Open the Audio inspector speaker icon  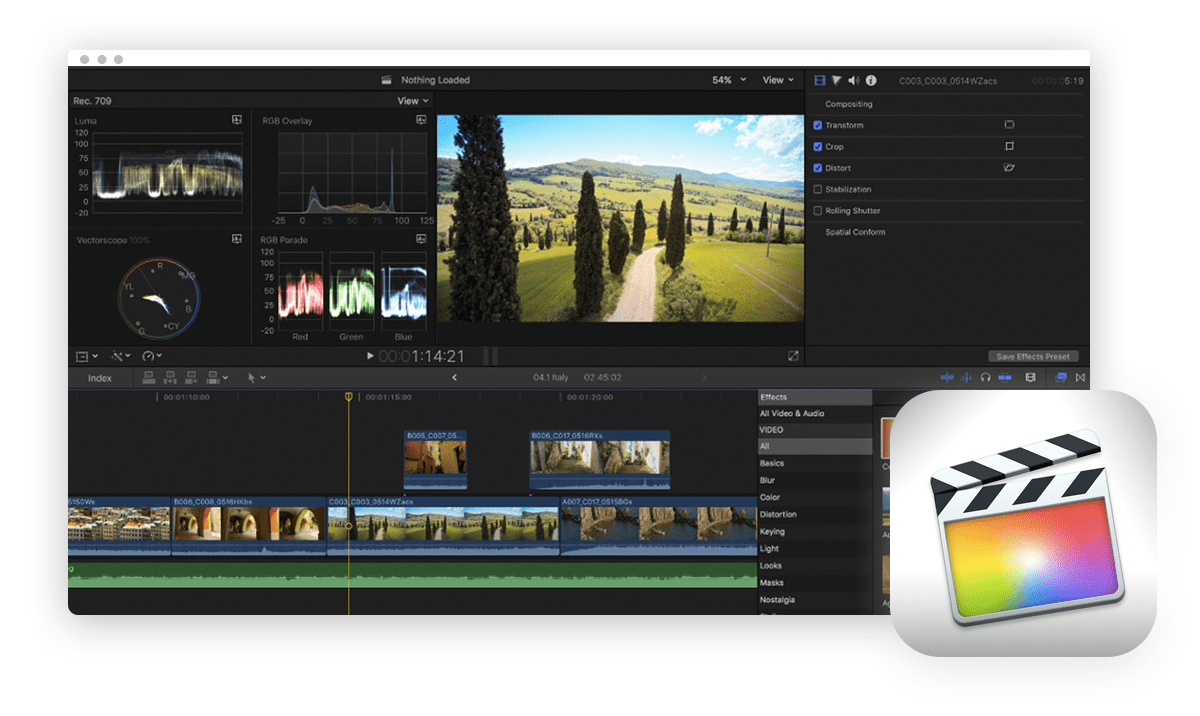pyautogui.click(x=854, y=80)
